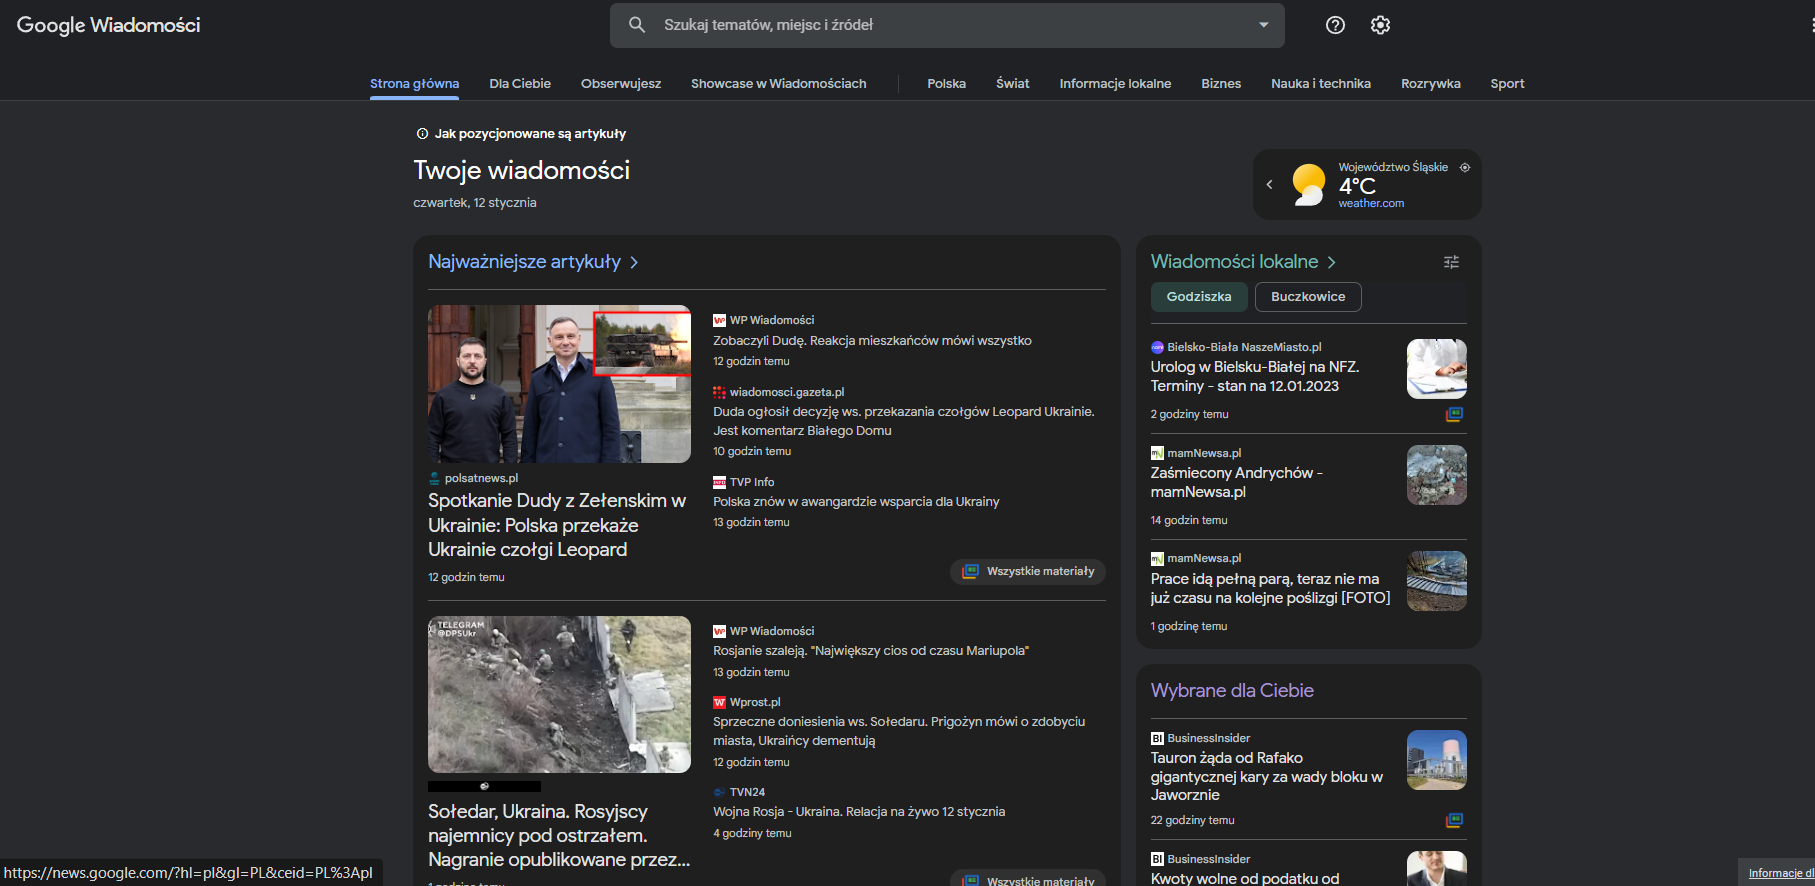Click the weather location target icon
The image size is (1815, 886).
1465,167
